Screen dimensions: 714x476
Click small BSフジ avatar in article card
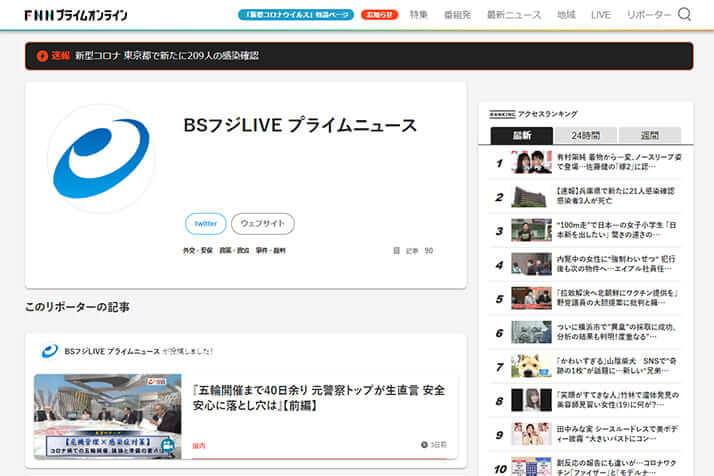tap(50, 351)
